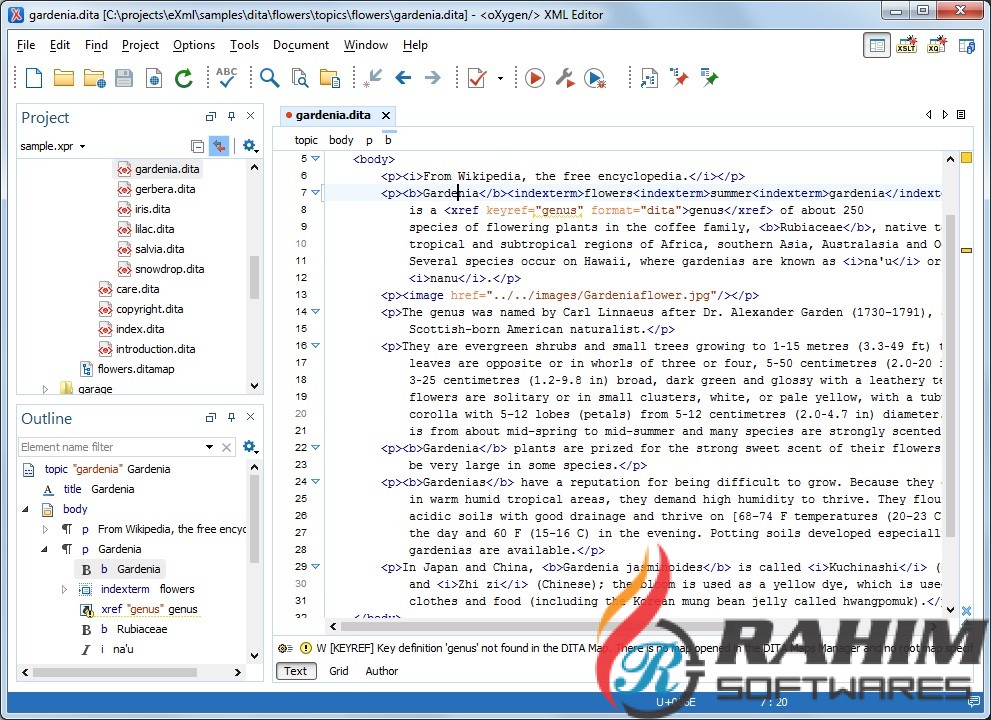Open the Database perspective icon
Screen dimensions: 991x720
coord(966,45)
